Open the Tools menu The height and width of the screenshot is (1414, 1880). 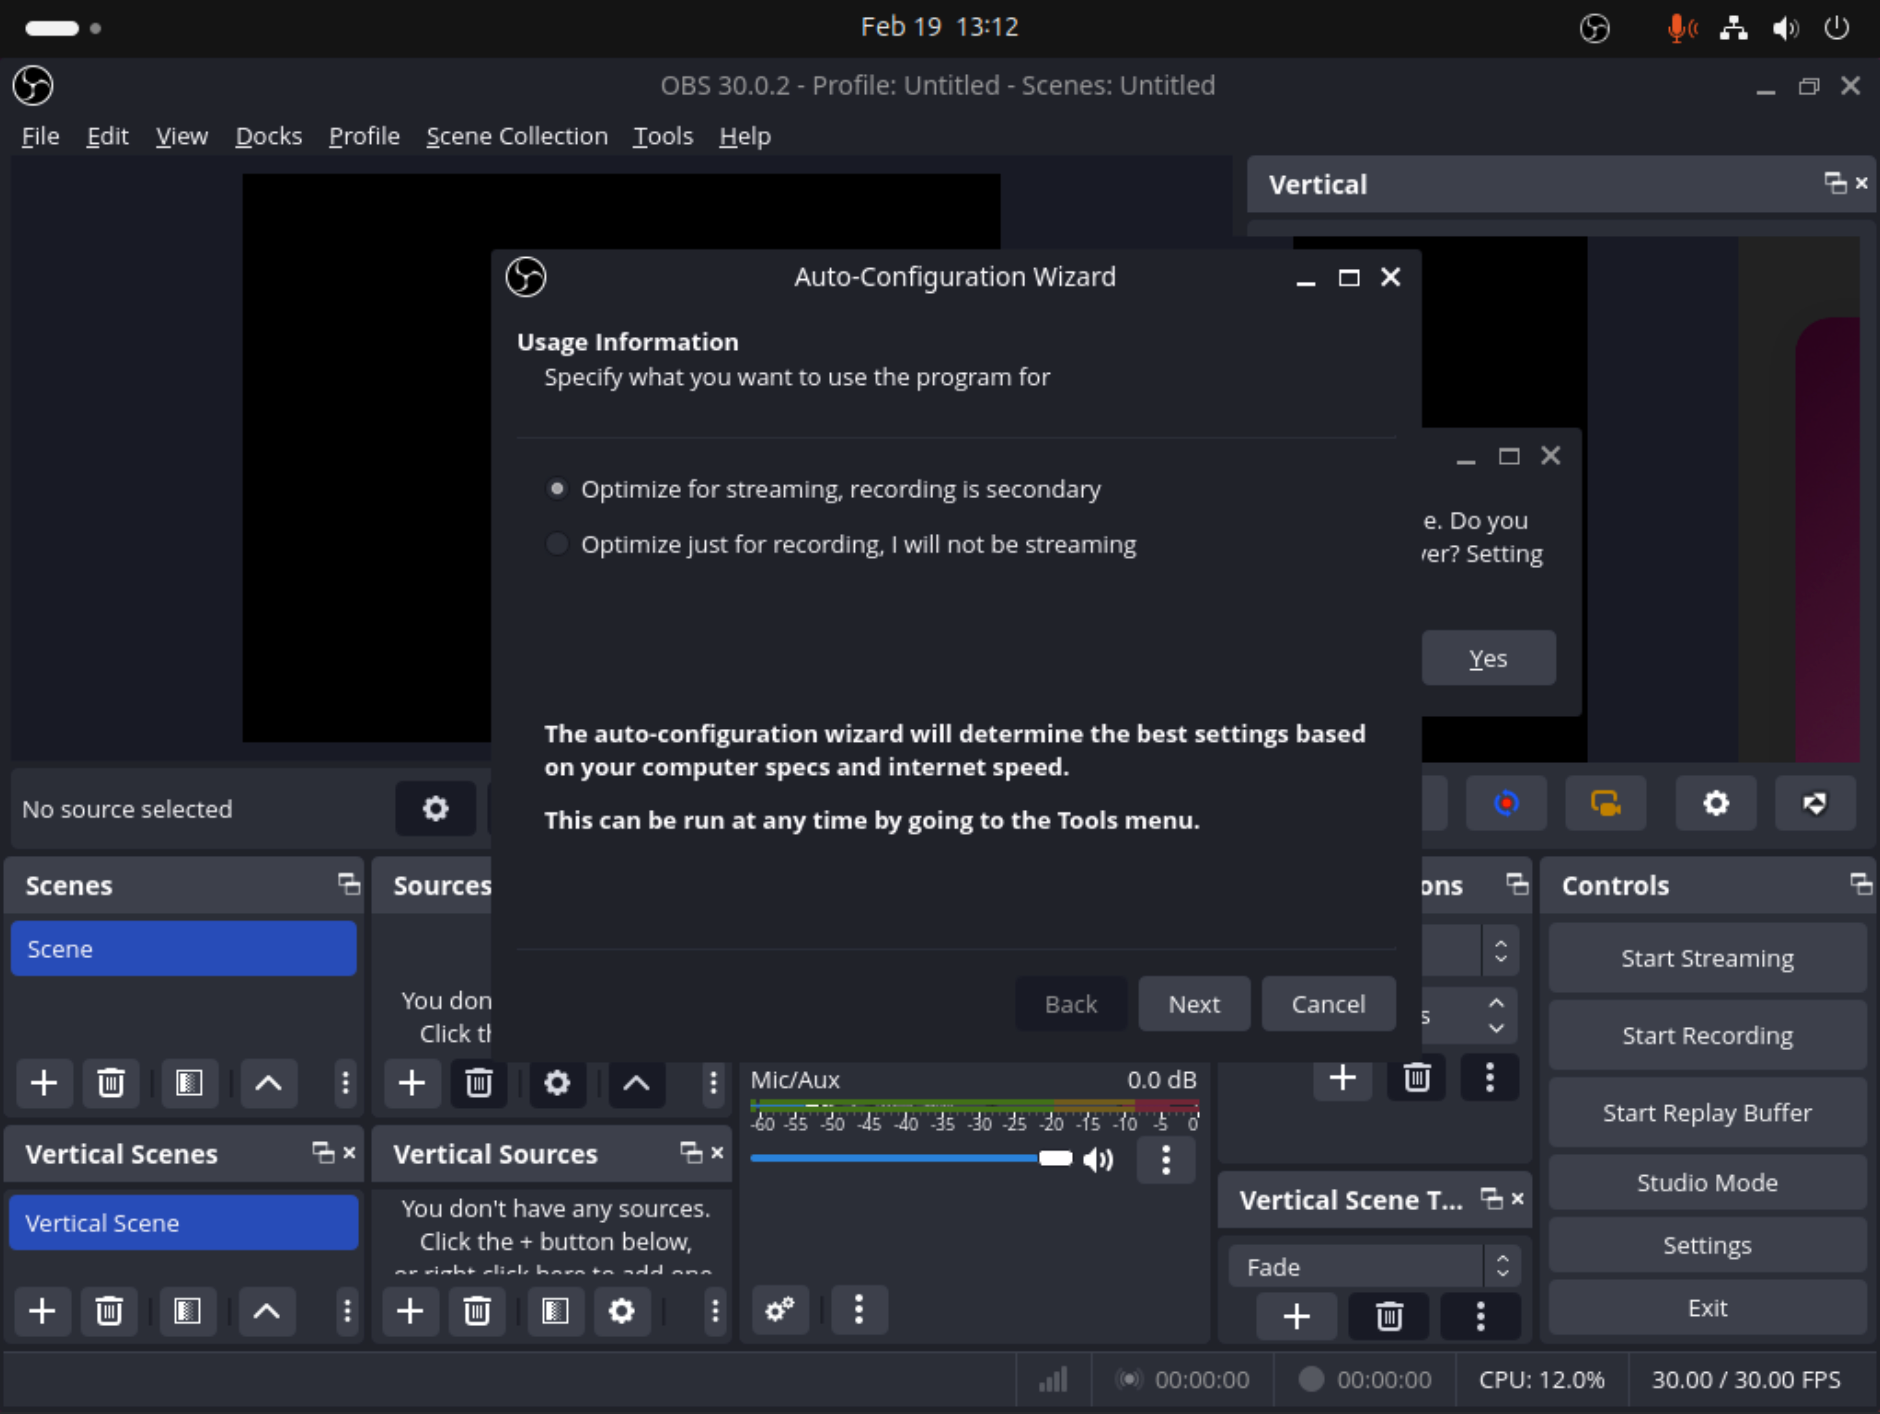pyautogui.click(x=662, y=136)
